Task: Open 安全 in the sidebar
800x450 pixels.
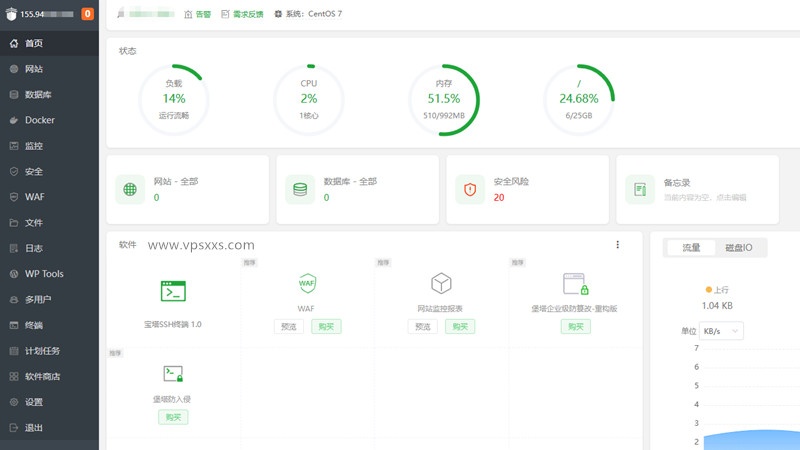Action: [49, 171]
